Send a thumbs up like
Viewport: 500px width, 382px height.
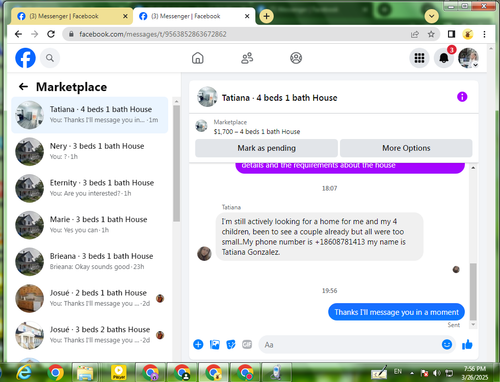coord(467,344)
